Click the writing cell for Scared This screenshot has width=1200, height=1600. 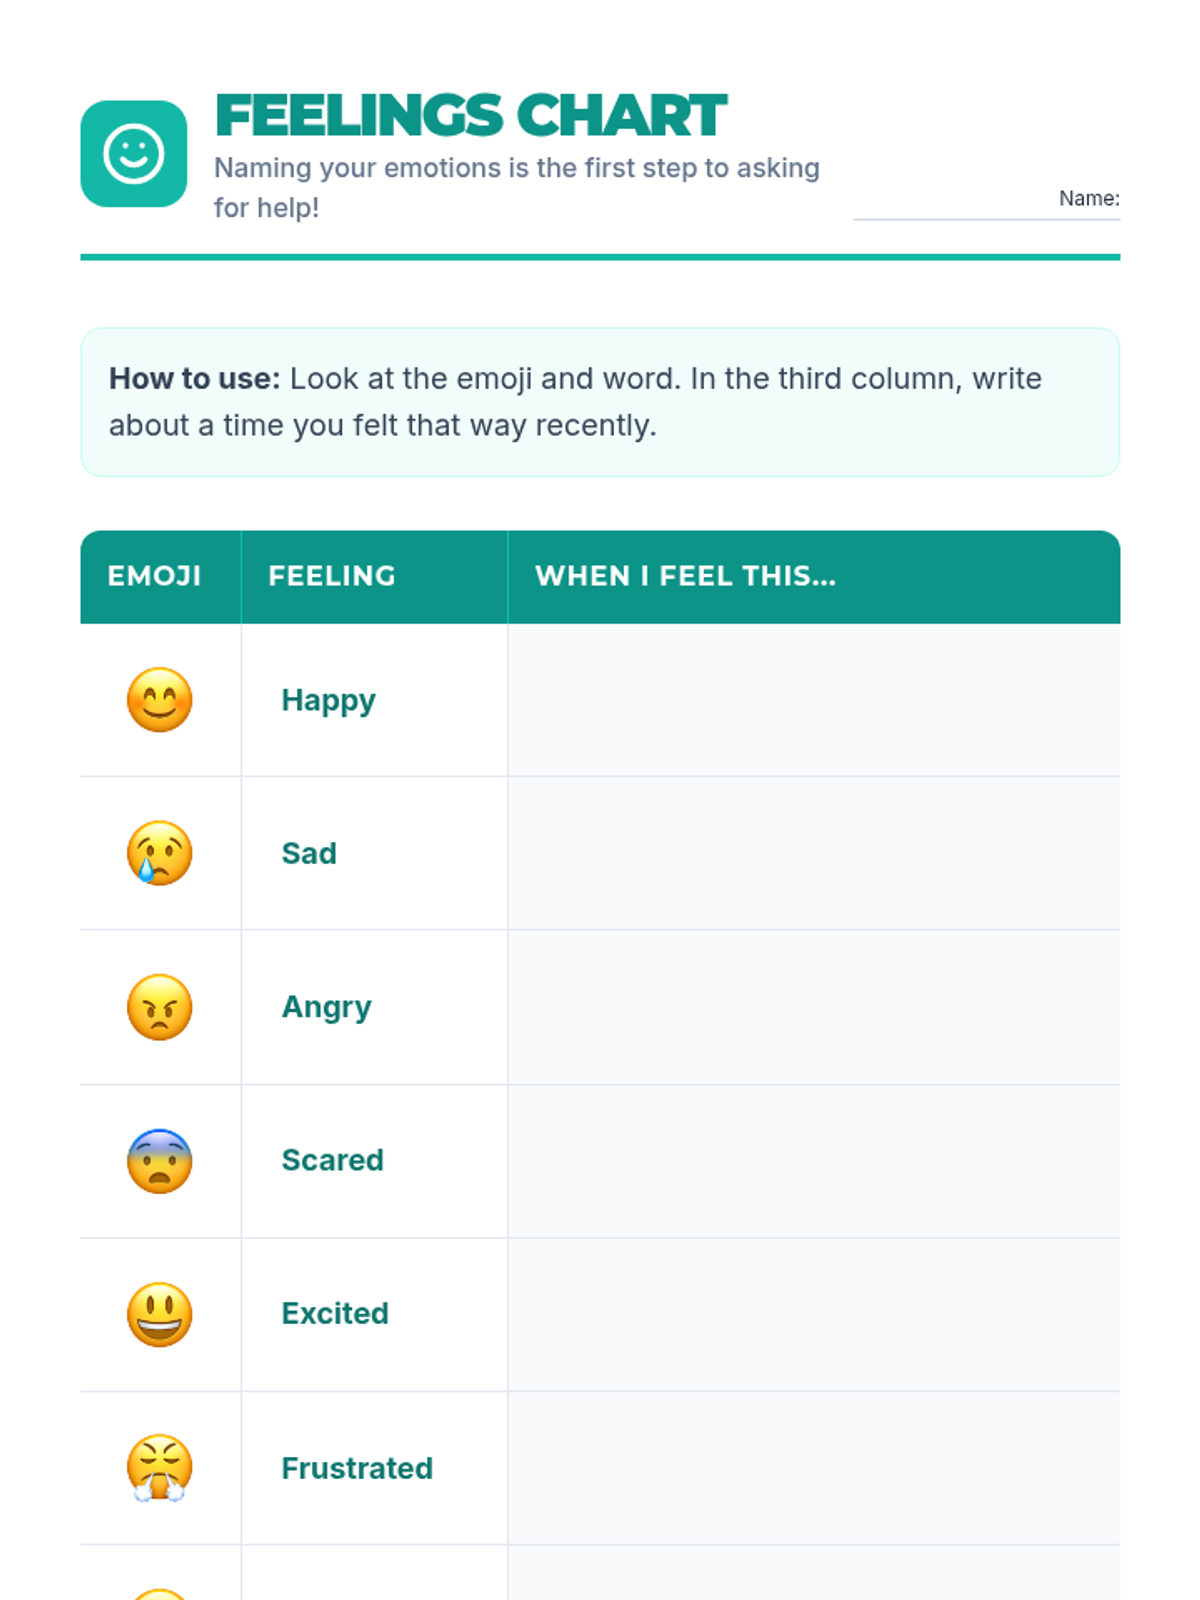(x=814, y=1161)
